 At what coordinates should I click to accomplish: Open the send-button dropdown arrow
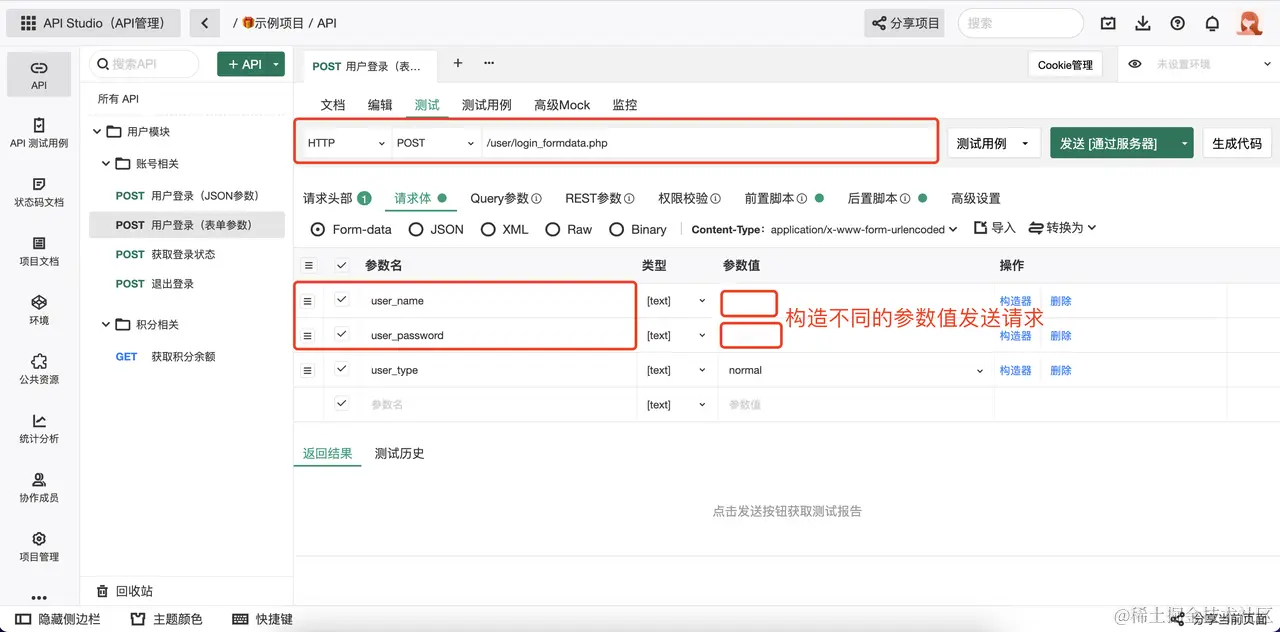pyautogui.click(x=1185, y=144)
